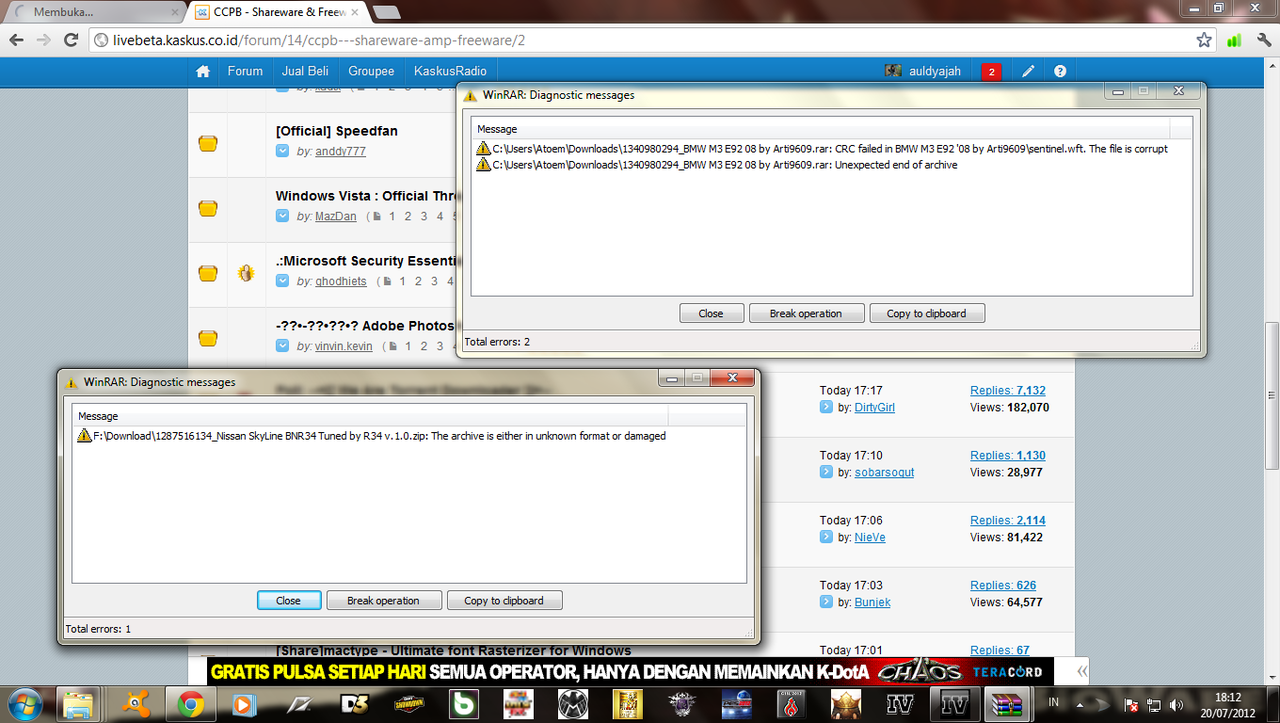This screenshot has width=1280, height=723.
Task: Open Replies: 7,132 link
Action: coord(1008,391)
